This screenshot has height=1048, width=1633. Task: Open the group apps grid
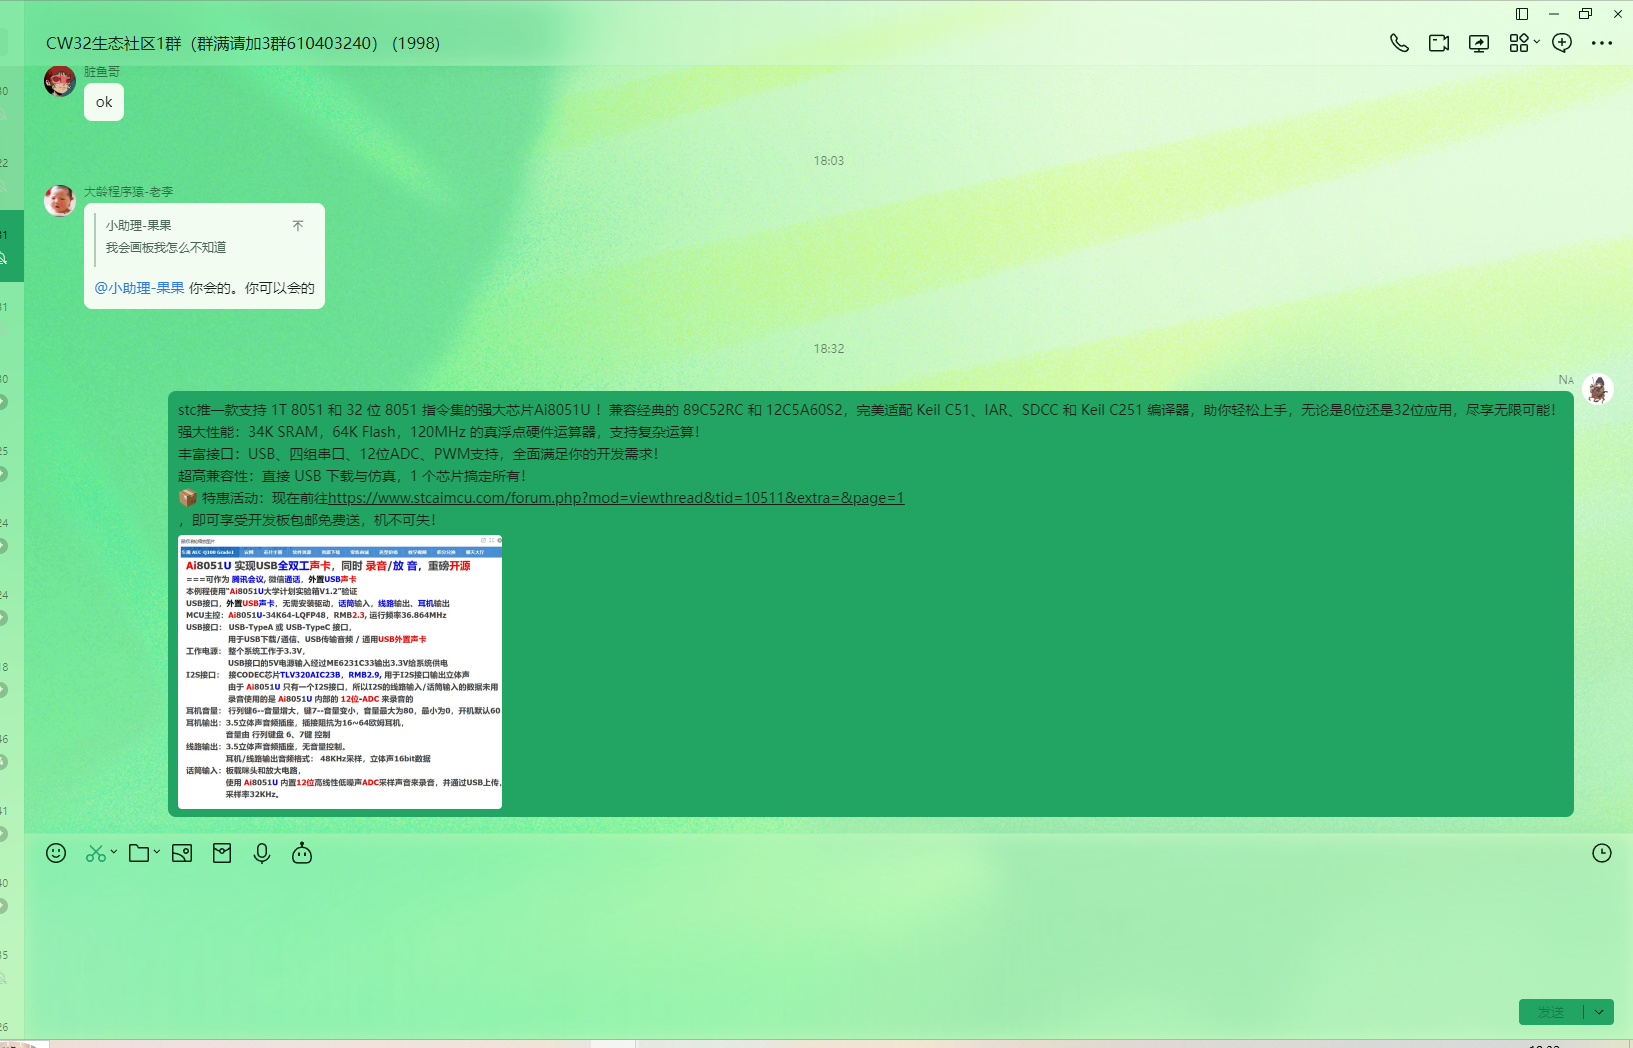pyautogui.click(x=1519, y=43)
